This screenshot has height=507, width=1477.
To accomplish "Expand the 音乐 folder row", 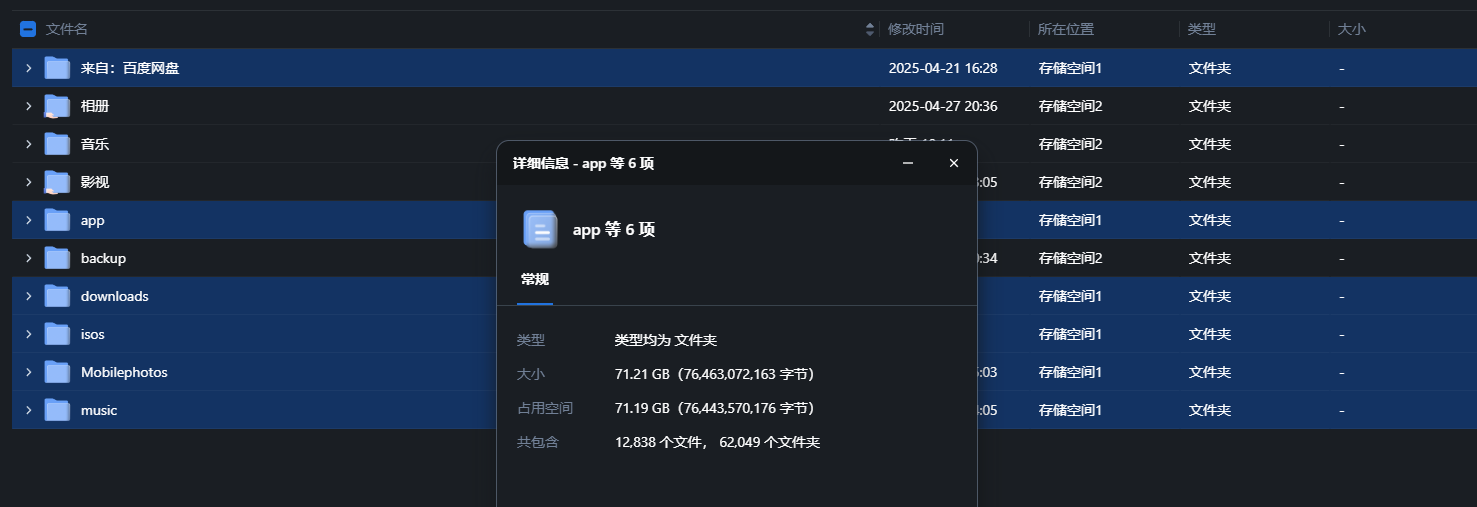I will click(x=28, y=144).
